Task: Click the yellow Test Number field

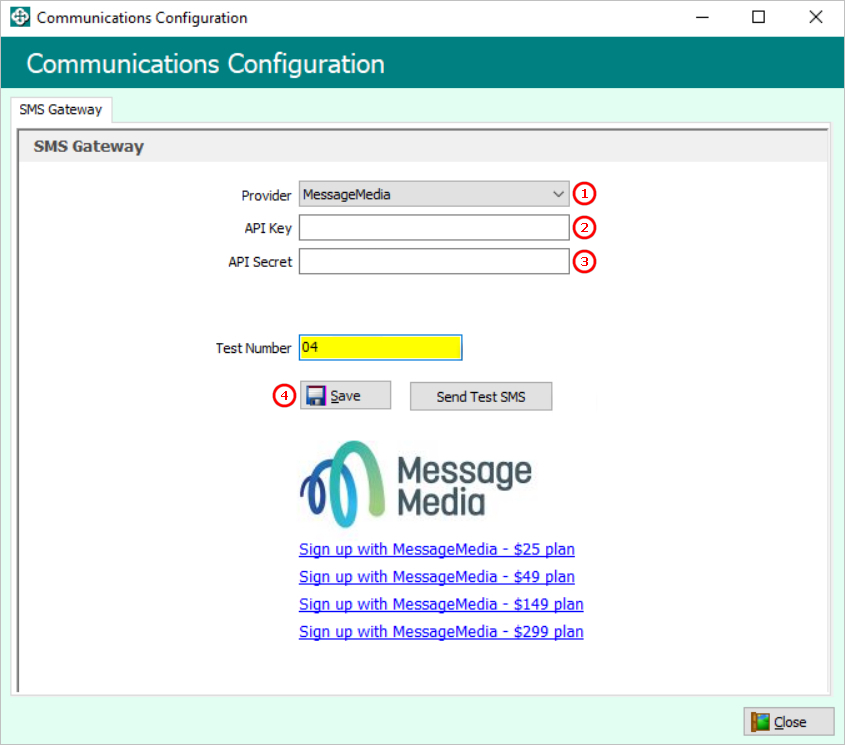Action: click(x=380, y=347)
